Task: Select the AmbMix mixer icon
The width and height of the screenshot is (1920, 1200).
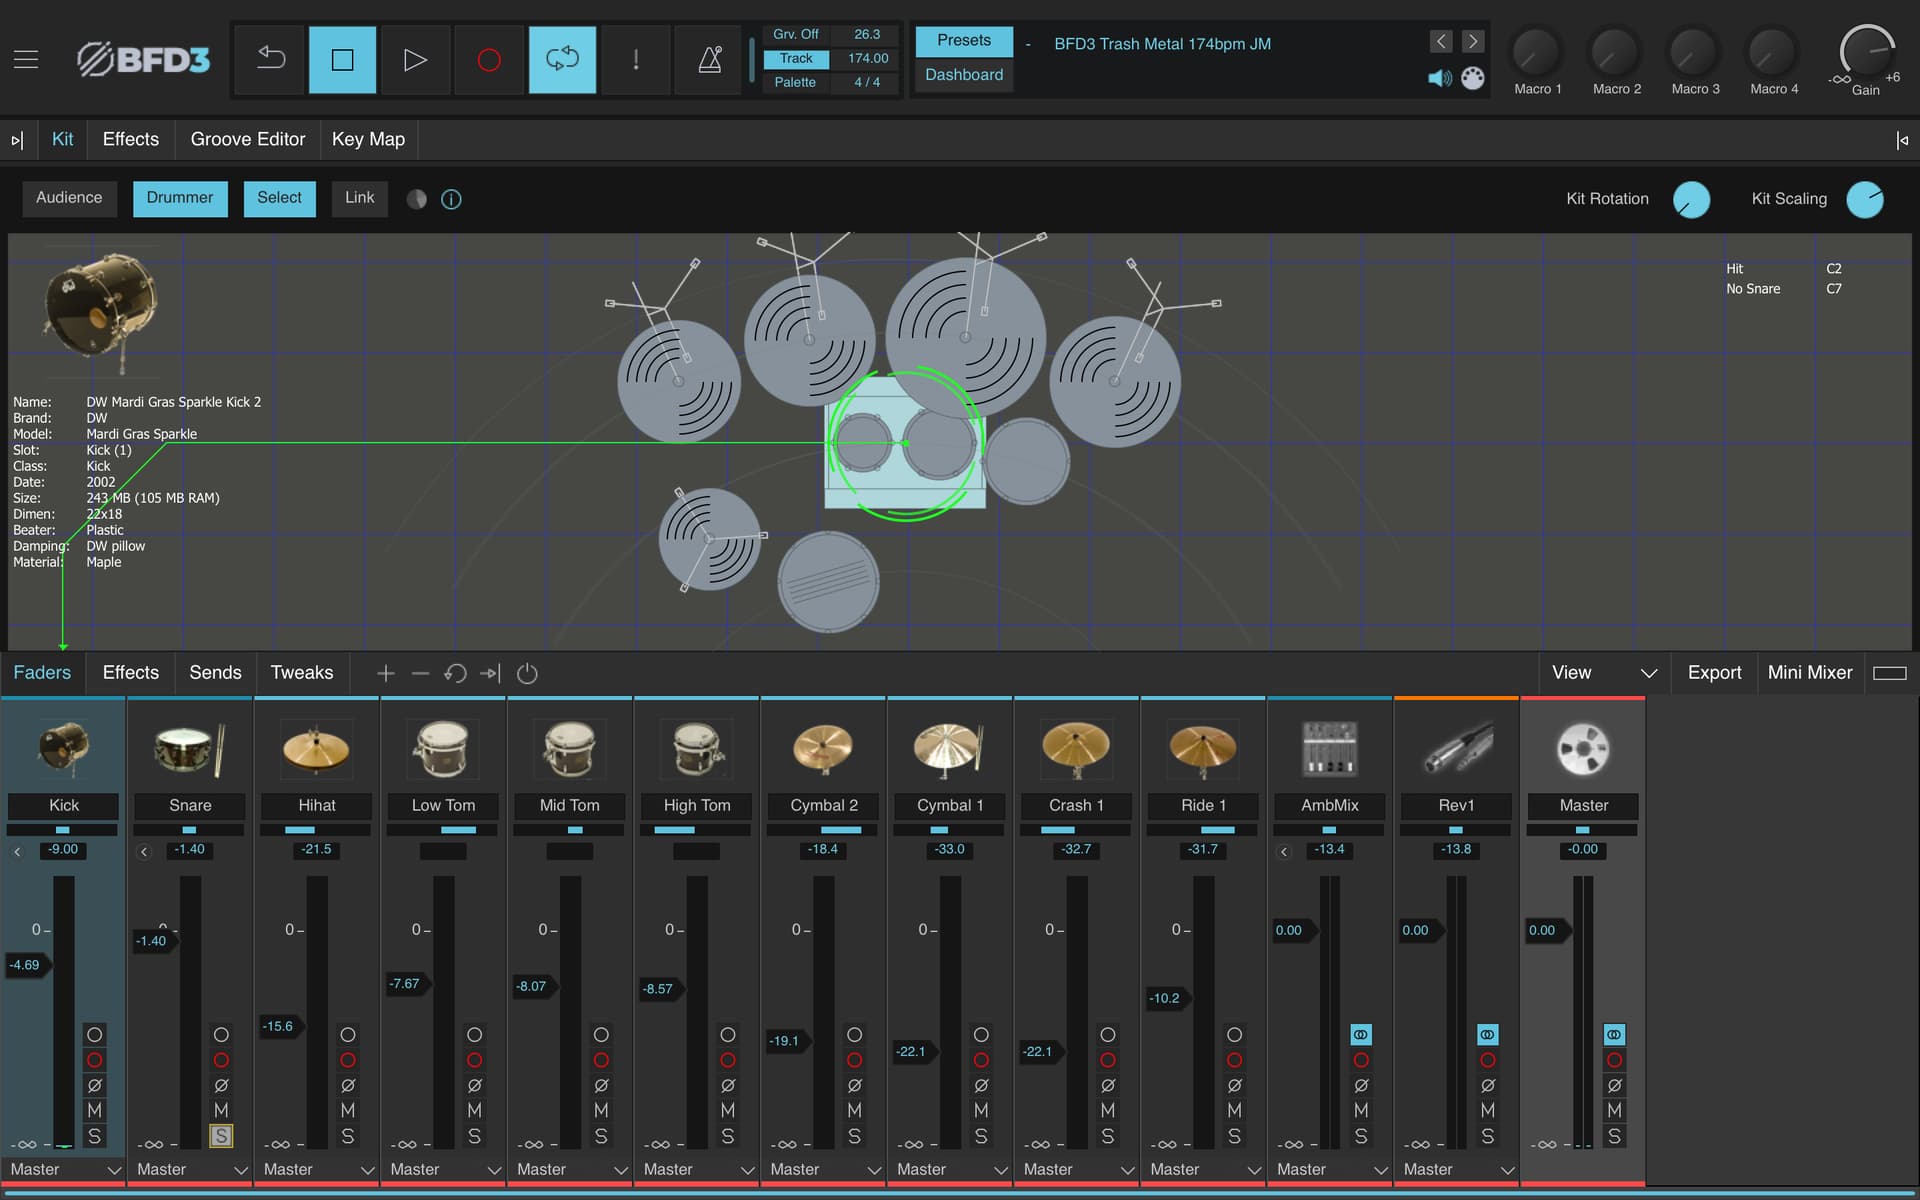Action: click(x=1329, y=749)
